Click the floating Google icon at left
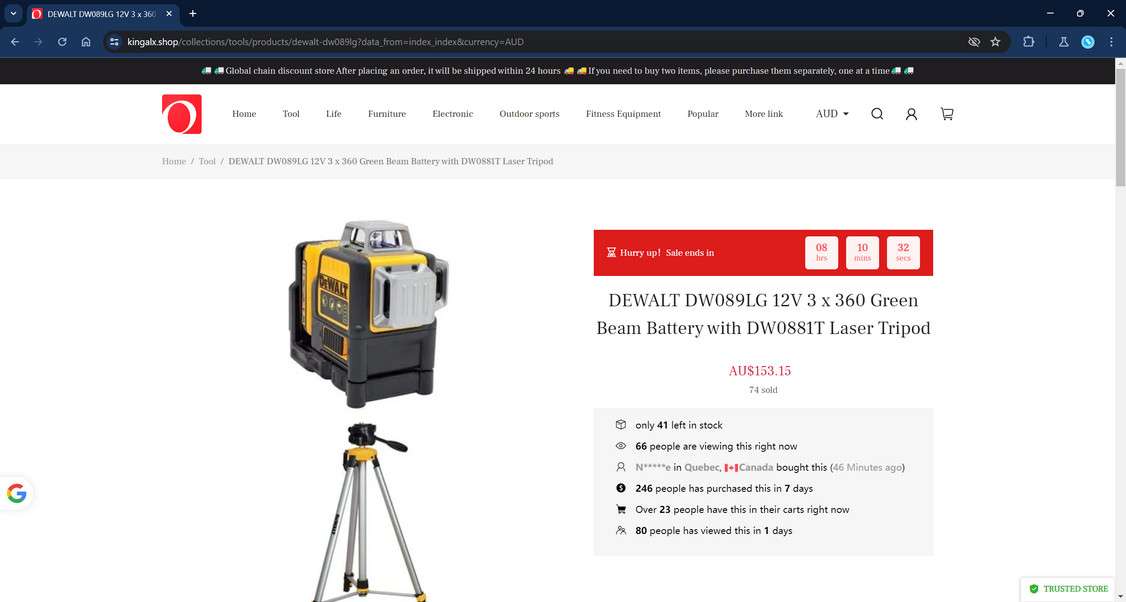The height and width of the screenshot is (602, 1126). click(x=17, y=494)
